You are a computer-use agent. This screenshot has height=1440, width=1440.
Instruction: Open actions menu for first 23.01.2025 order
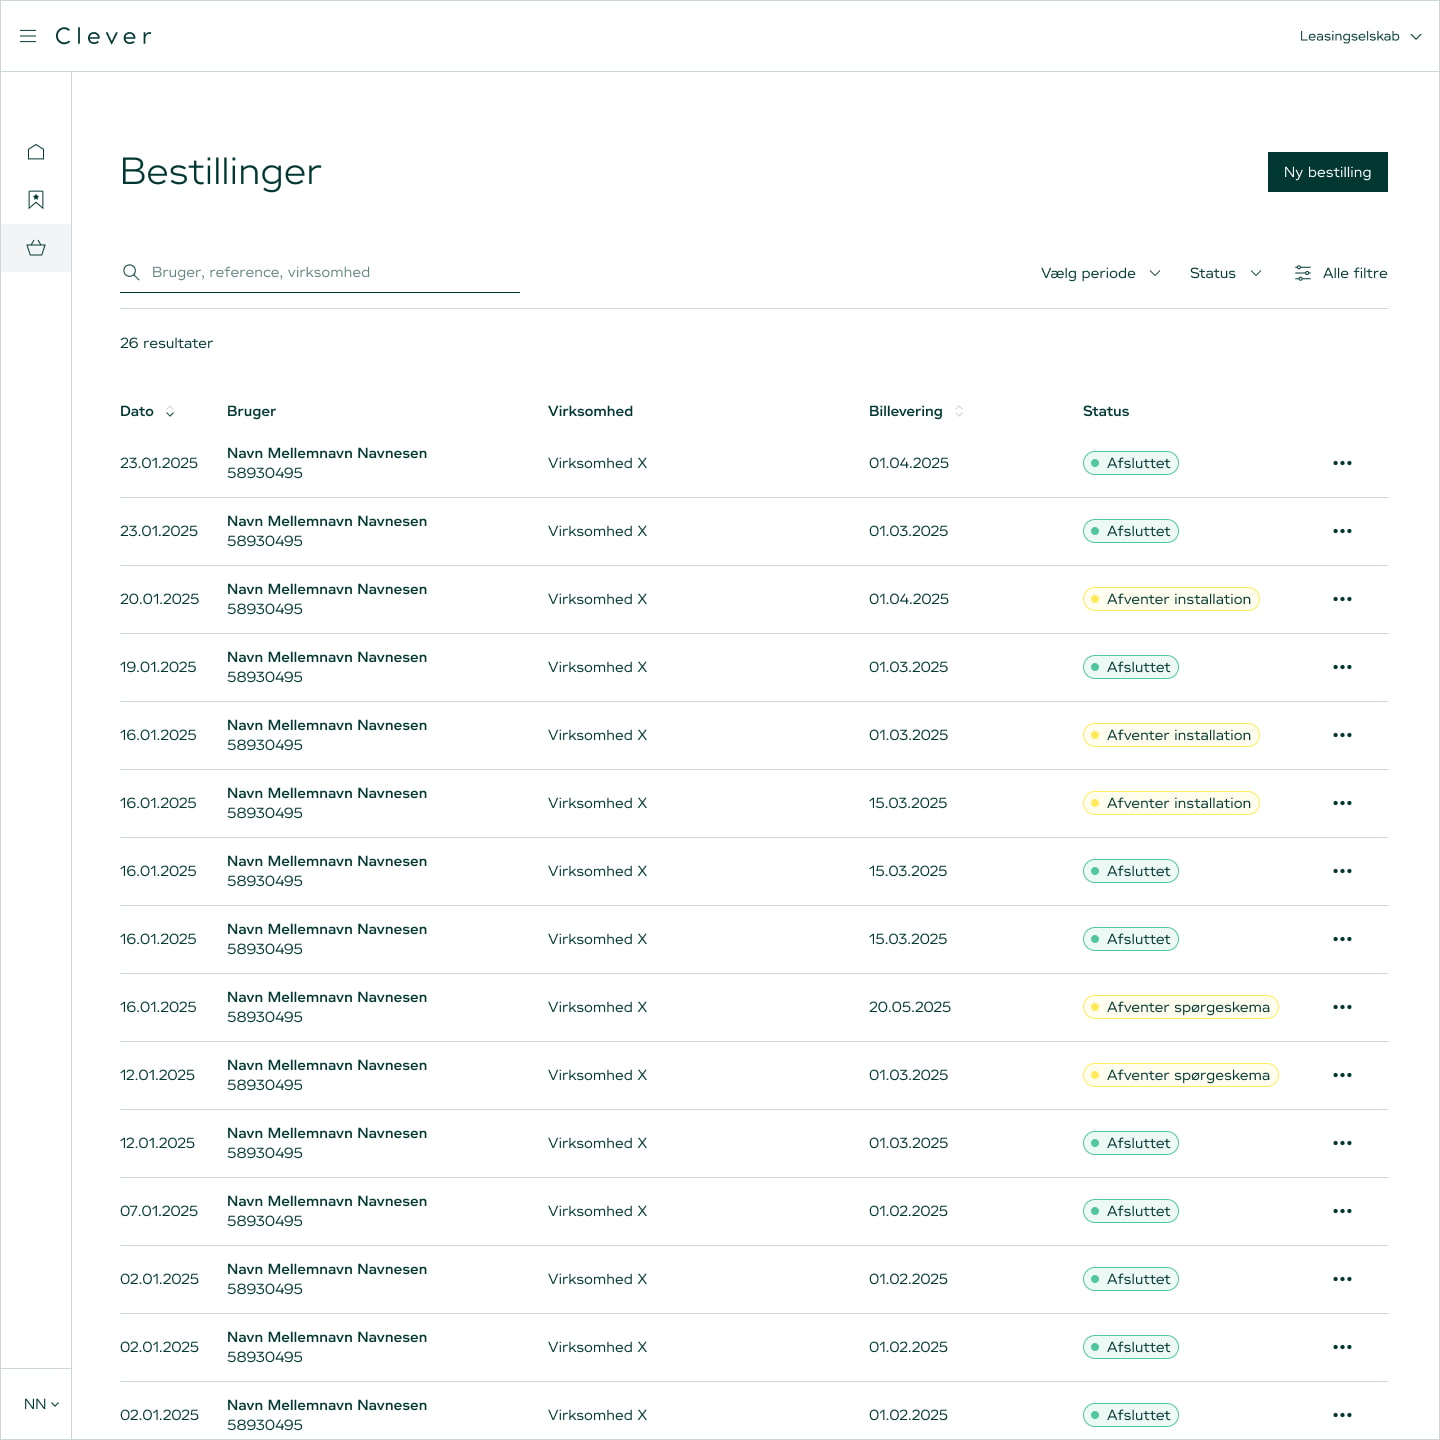coord(1342,463)
